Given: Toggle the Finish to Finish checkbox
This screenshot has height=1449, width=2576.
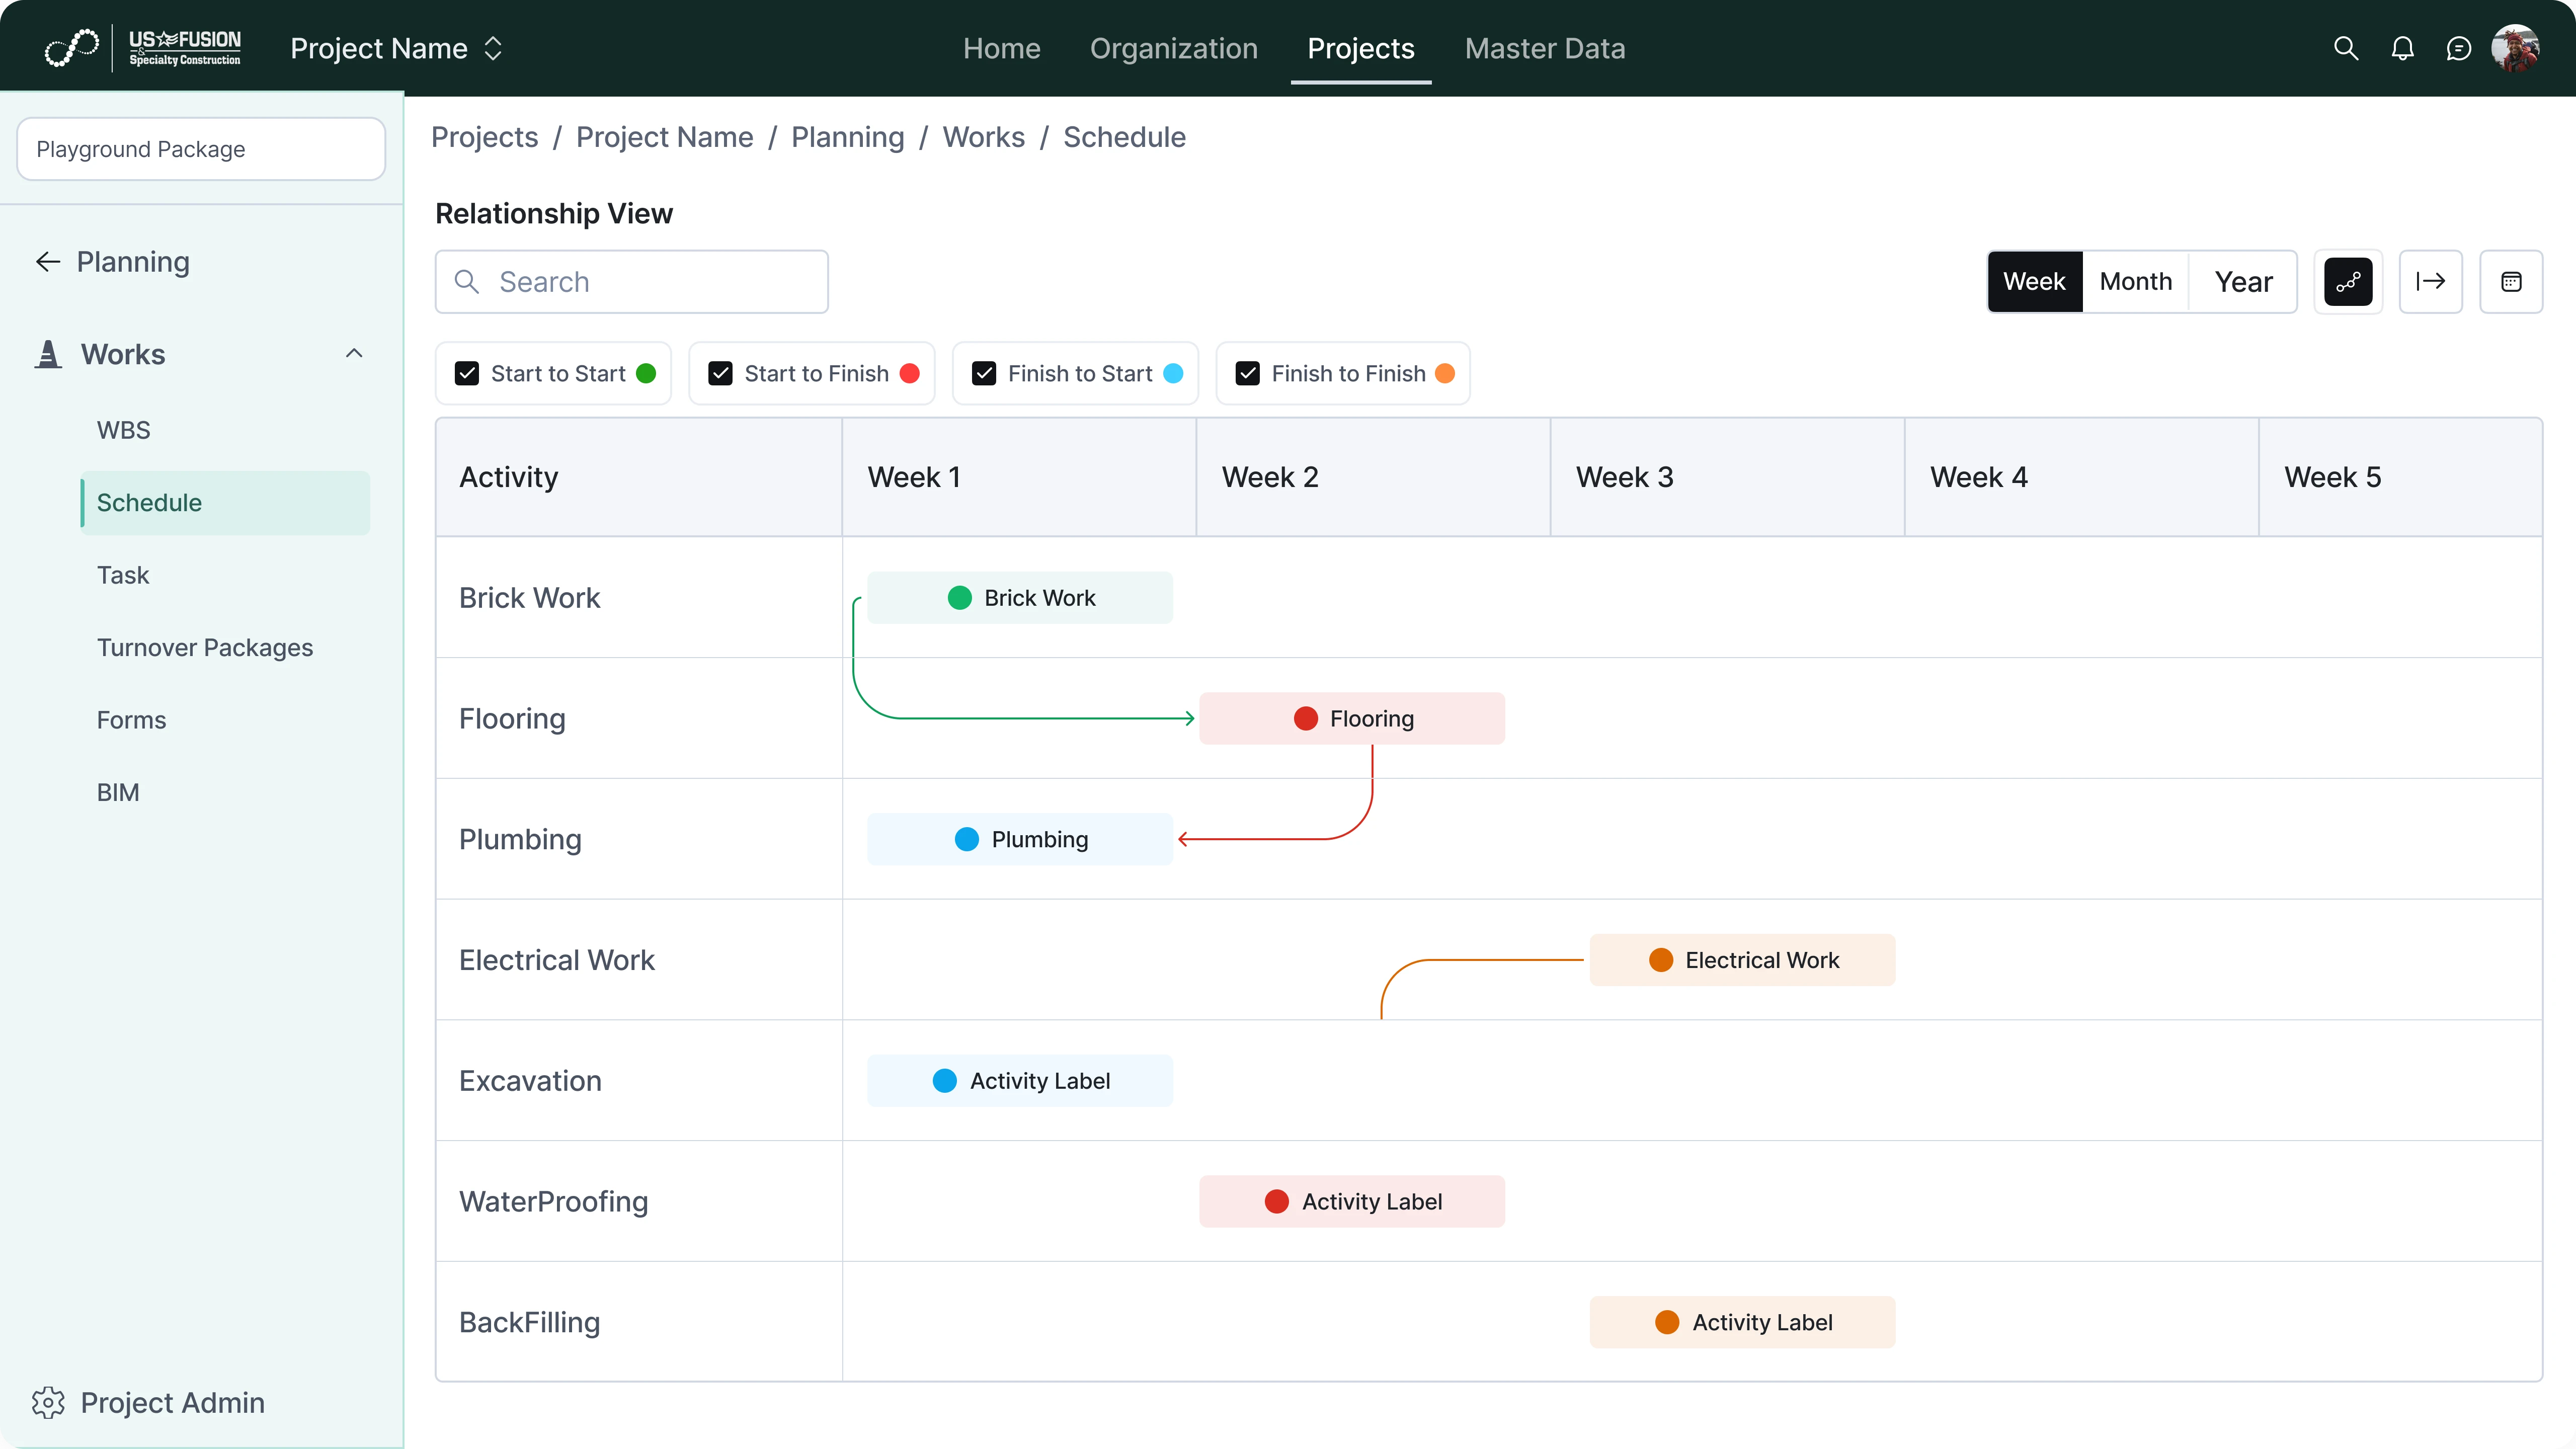Looking at the screenshot, I should coord(1246,373).
